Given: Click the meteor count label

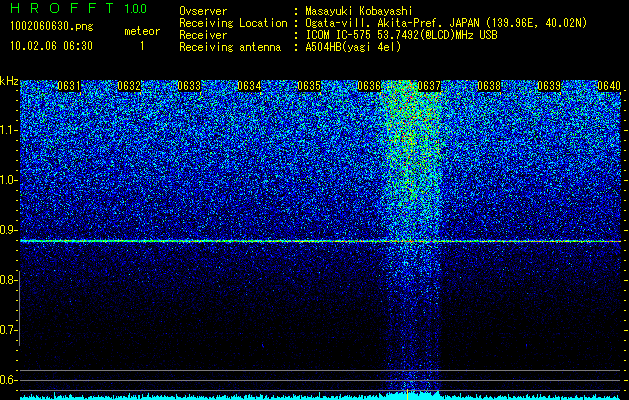Looking at the screenshot, I should [x=142, y=31].
